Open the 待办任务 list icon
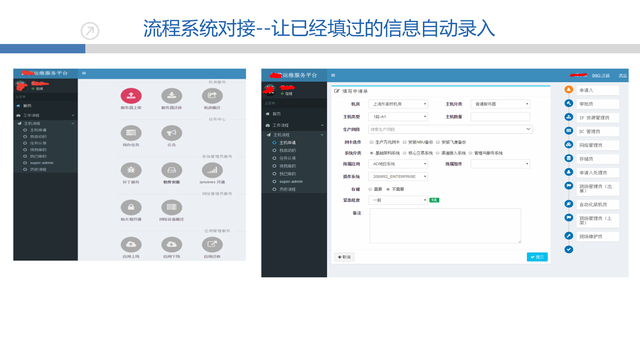 tap(131, 133)
